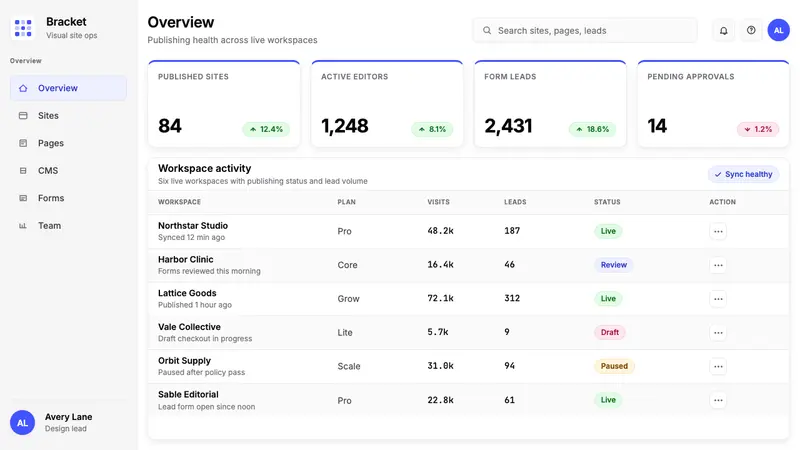Open the notifications bell
The width and height of the screenshot is (800, 450).
(x=723, y=31)
